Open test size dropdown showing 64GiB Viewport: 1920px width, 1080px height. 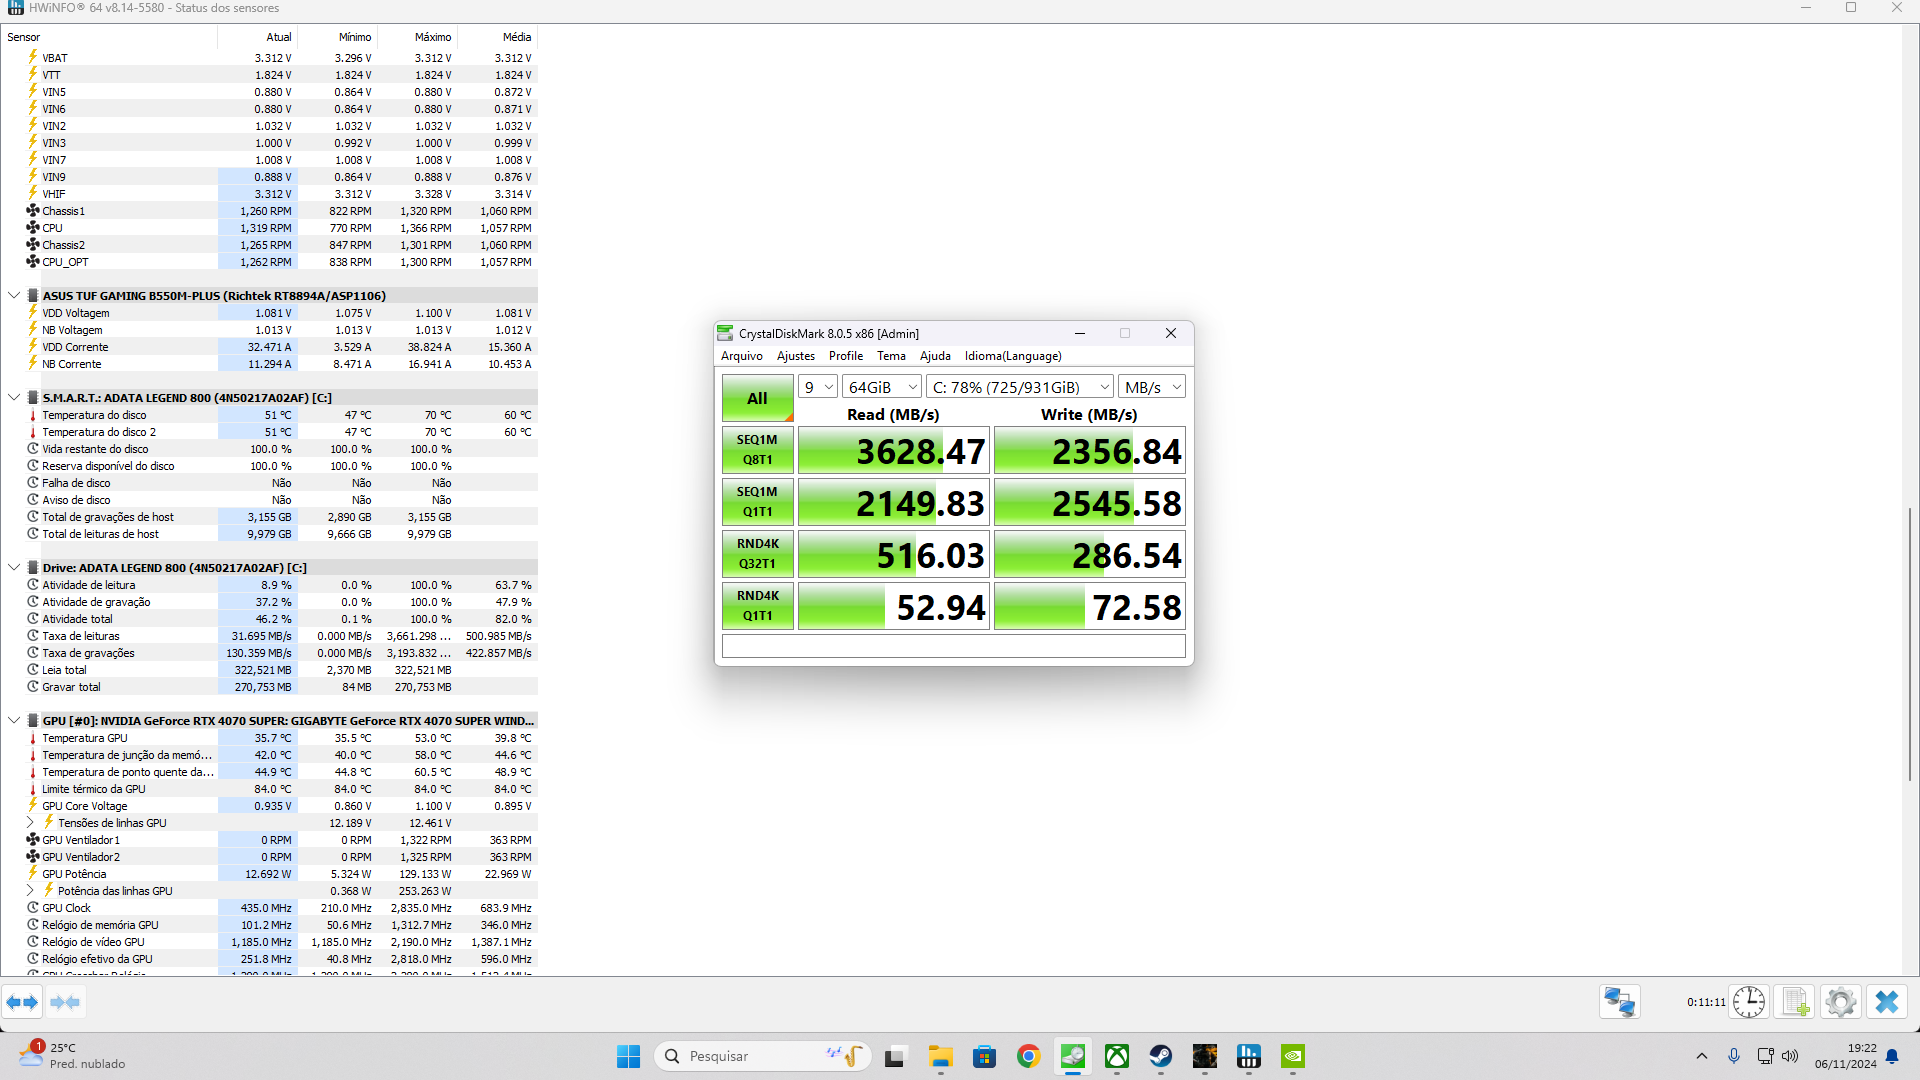click(882, 387)
